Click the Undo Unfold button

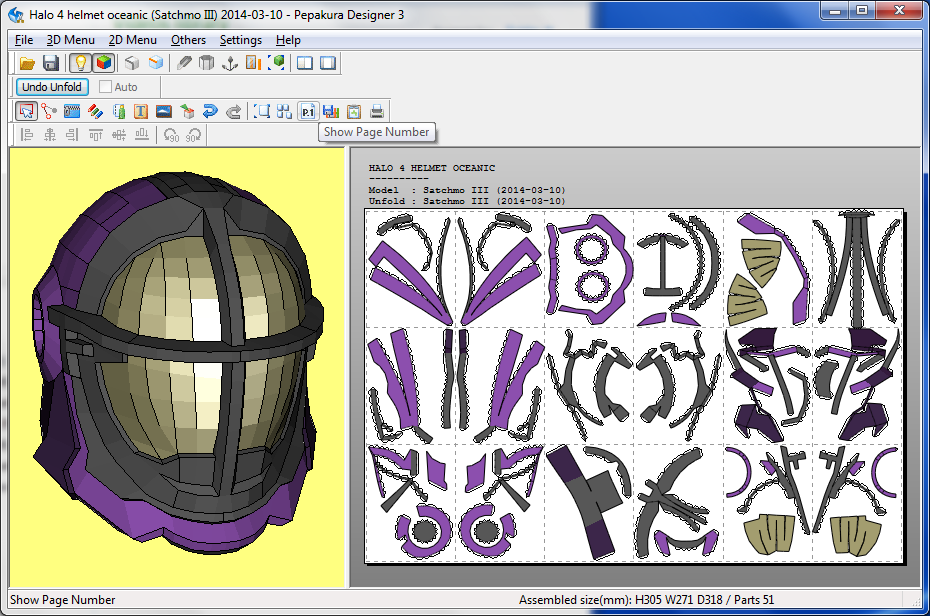52,87
